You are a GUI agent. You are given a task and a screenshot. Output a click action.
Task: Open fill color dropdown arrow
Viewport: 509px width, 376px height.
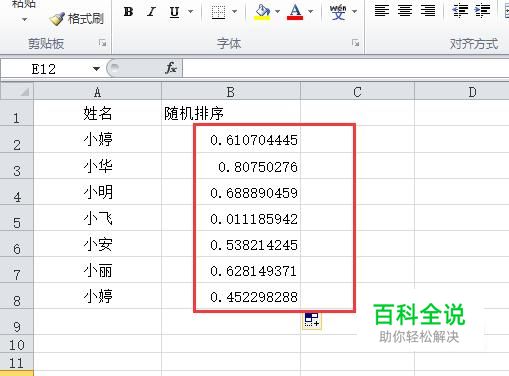coord(277,12)
